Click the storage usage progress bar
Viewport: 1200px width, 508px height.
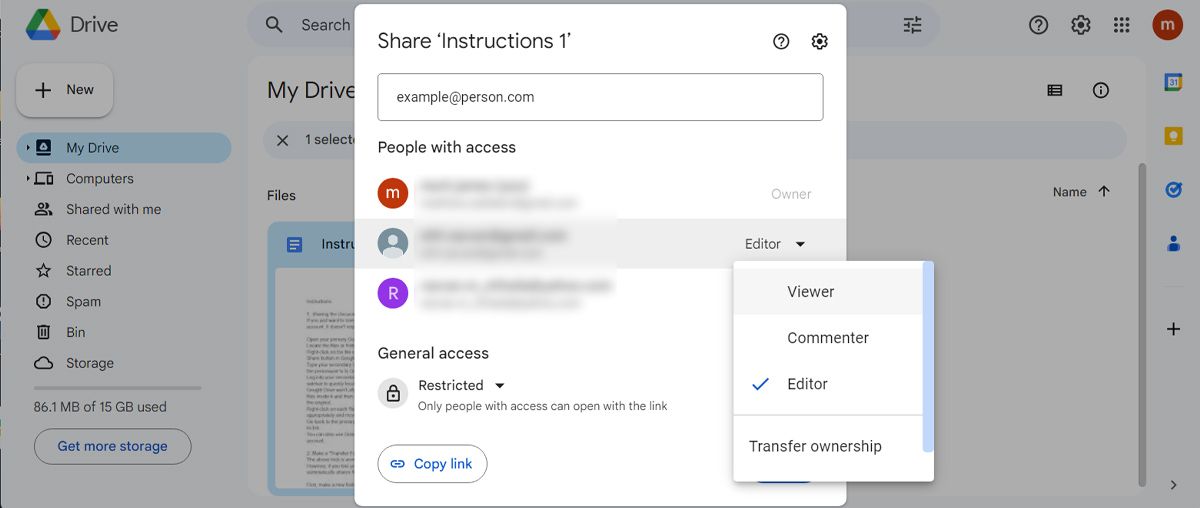(x=117, y=388)
